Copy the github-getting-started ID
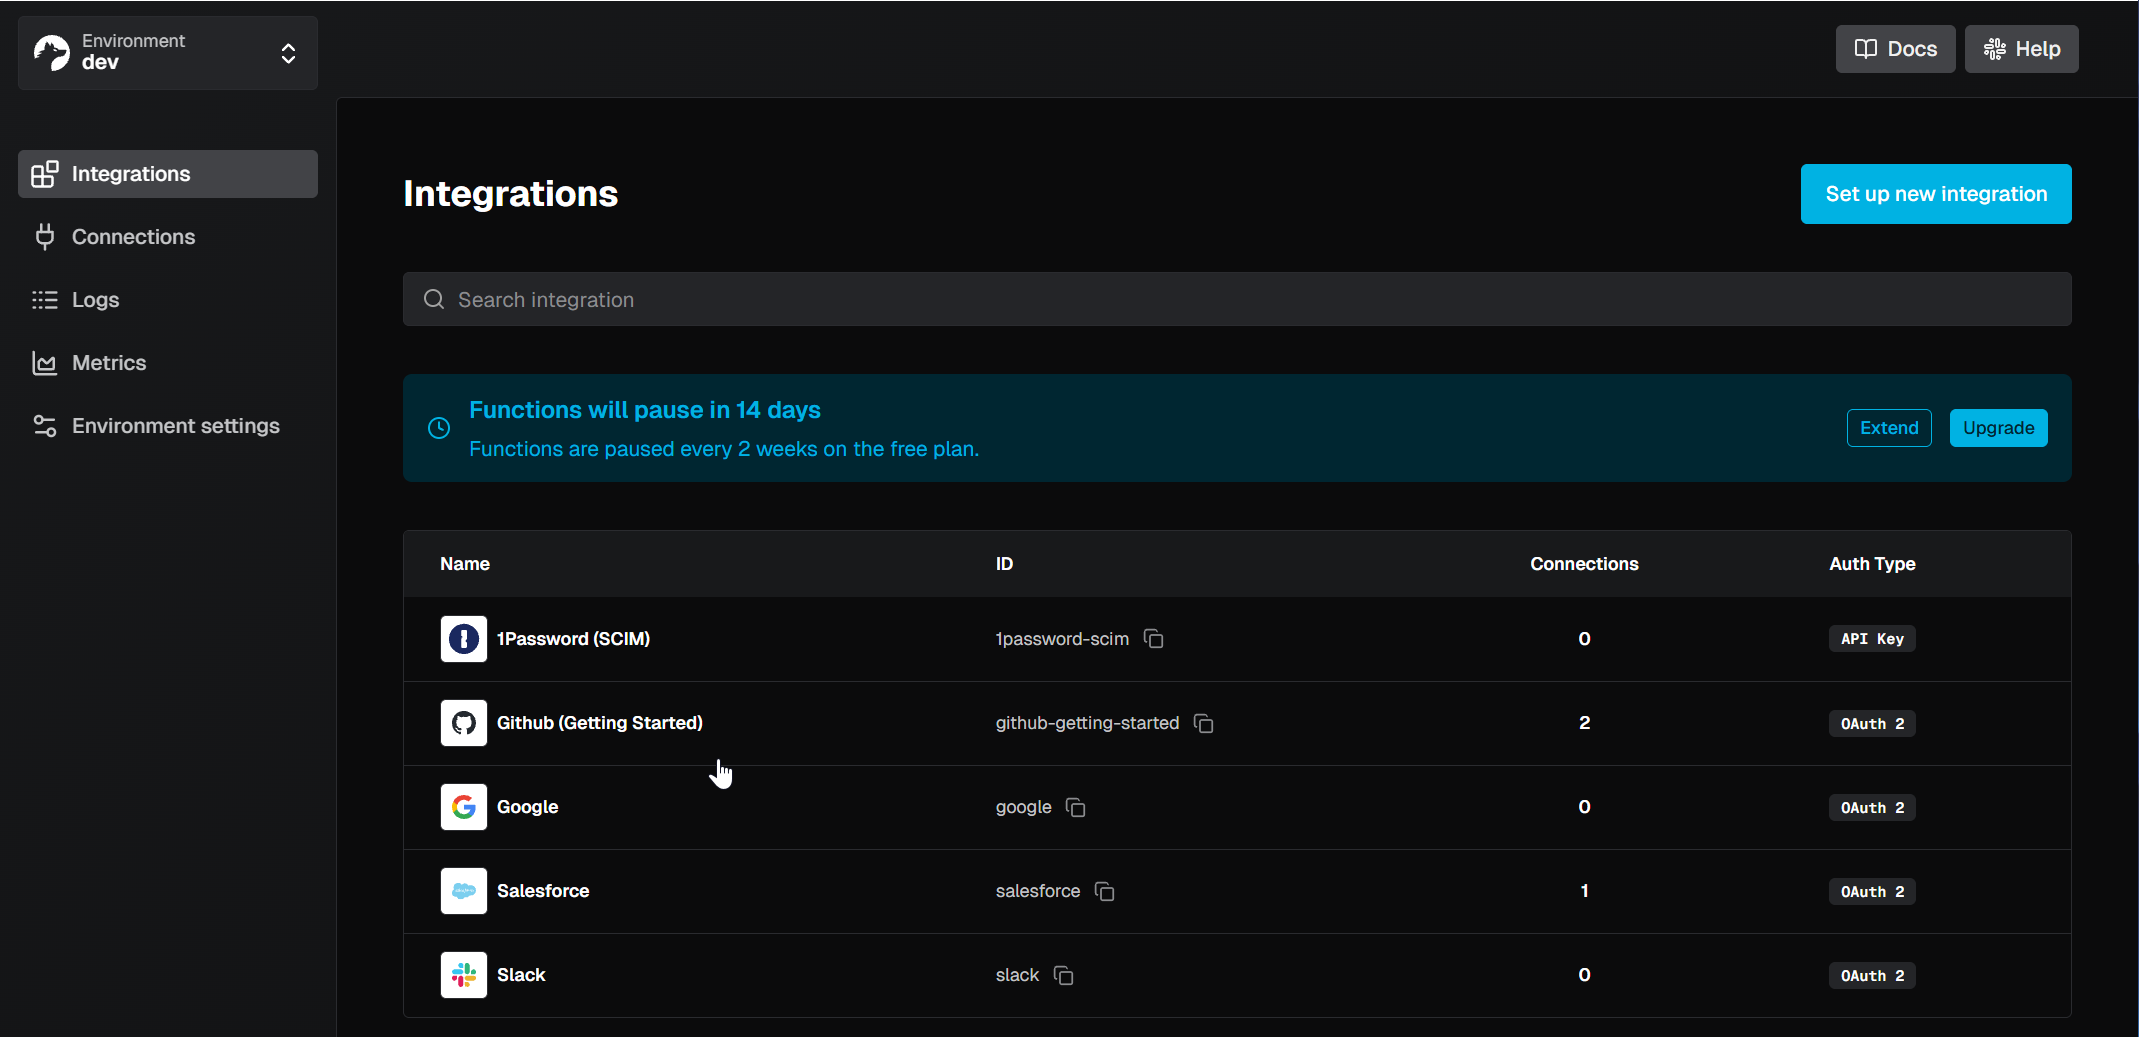The height and width of the screenshot is (1037, 2139). (x=1204, y=723)
